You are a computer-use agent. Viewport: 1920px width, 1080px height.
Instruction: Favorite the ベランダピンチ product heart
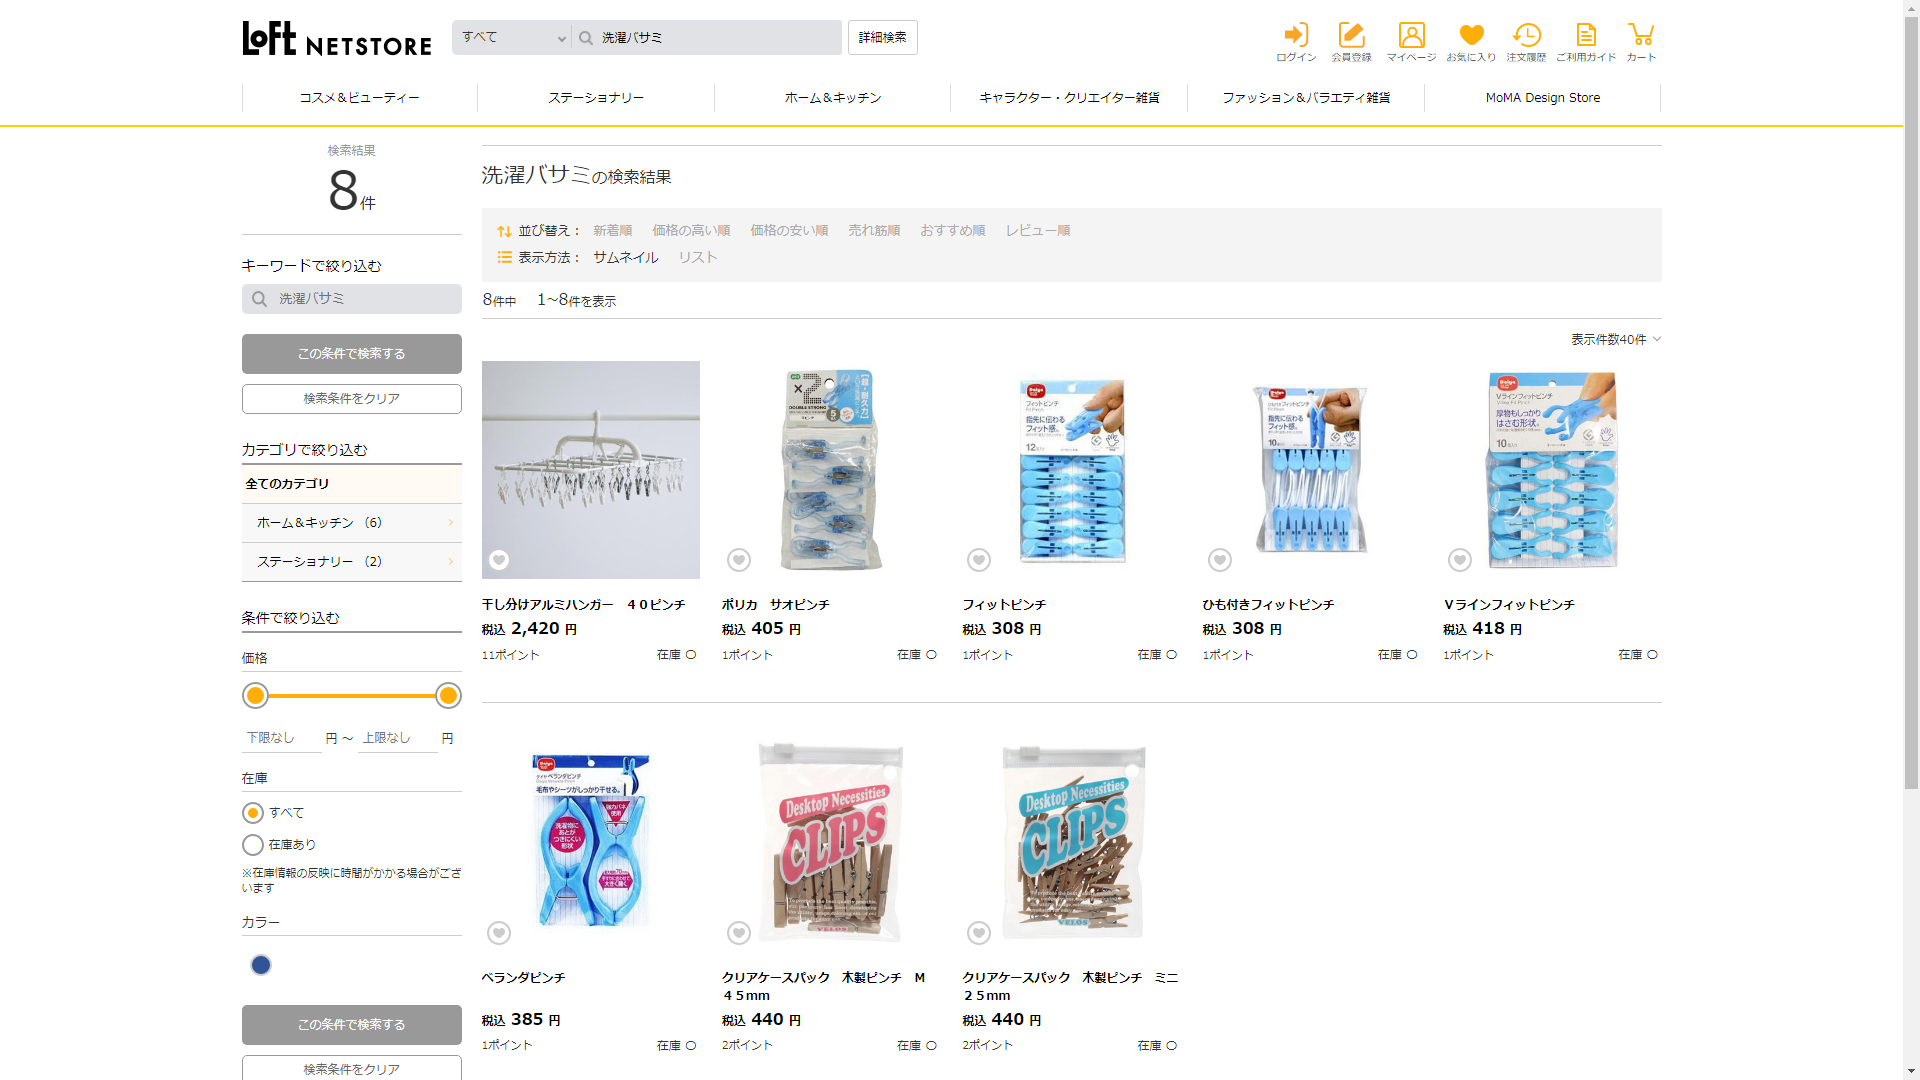[x=499, y=933]
